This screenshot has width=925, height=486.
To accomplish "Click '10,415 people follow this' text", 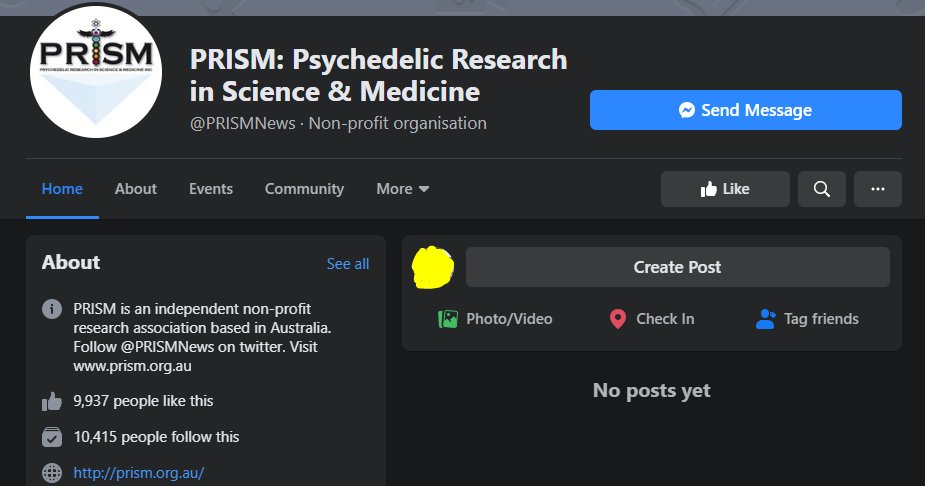I will (x=156, y=437).
